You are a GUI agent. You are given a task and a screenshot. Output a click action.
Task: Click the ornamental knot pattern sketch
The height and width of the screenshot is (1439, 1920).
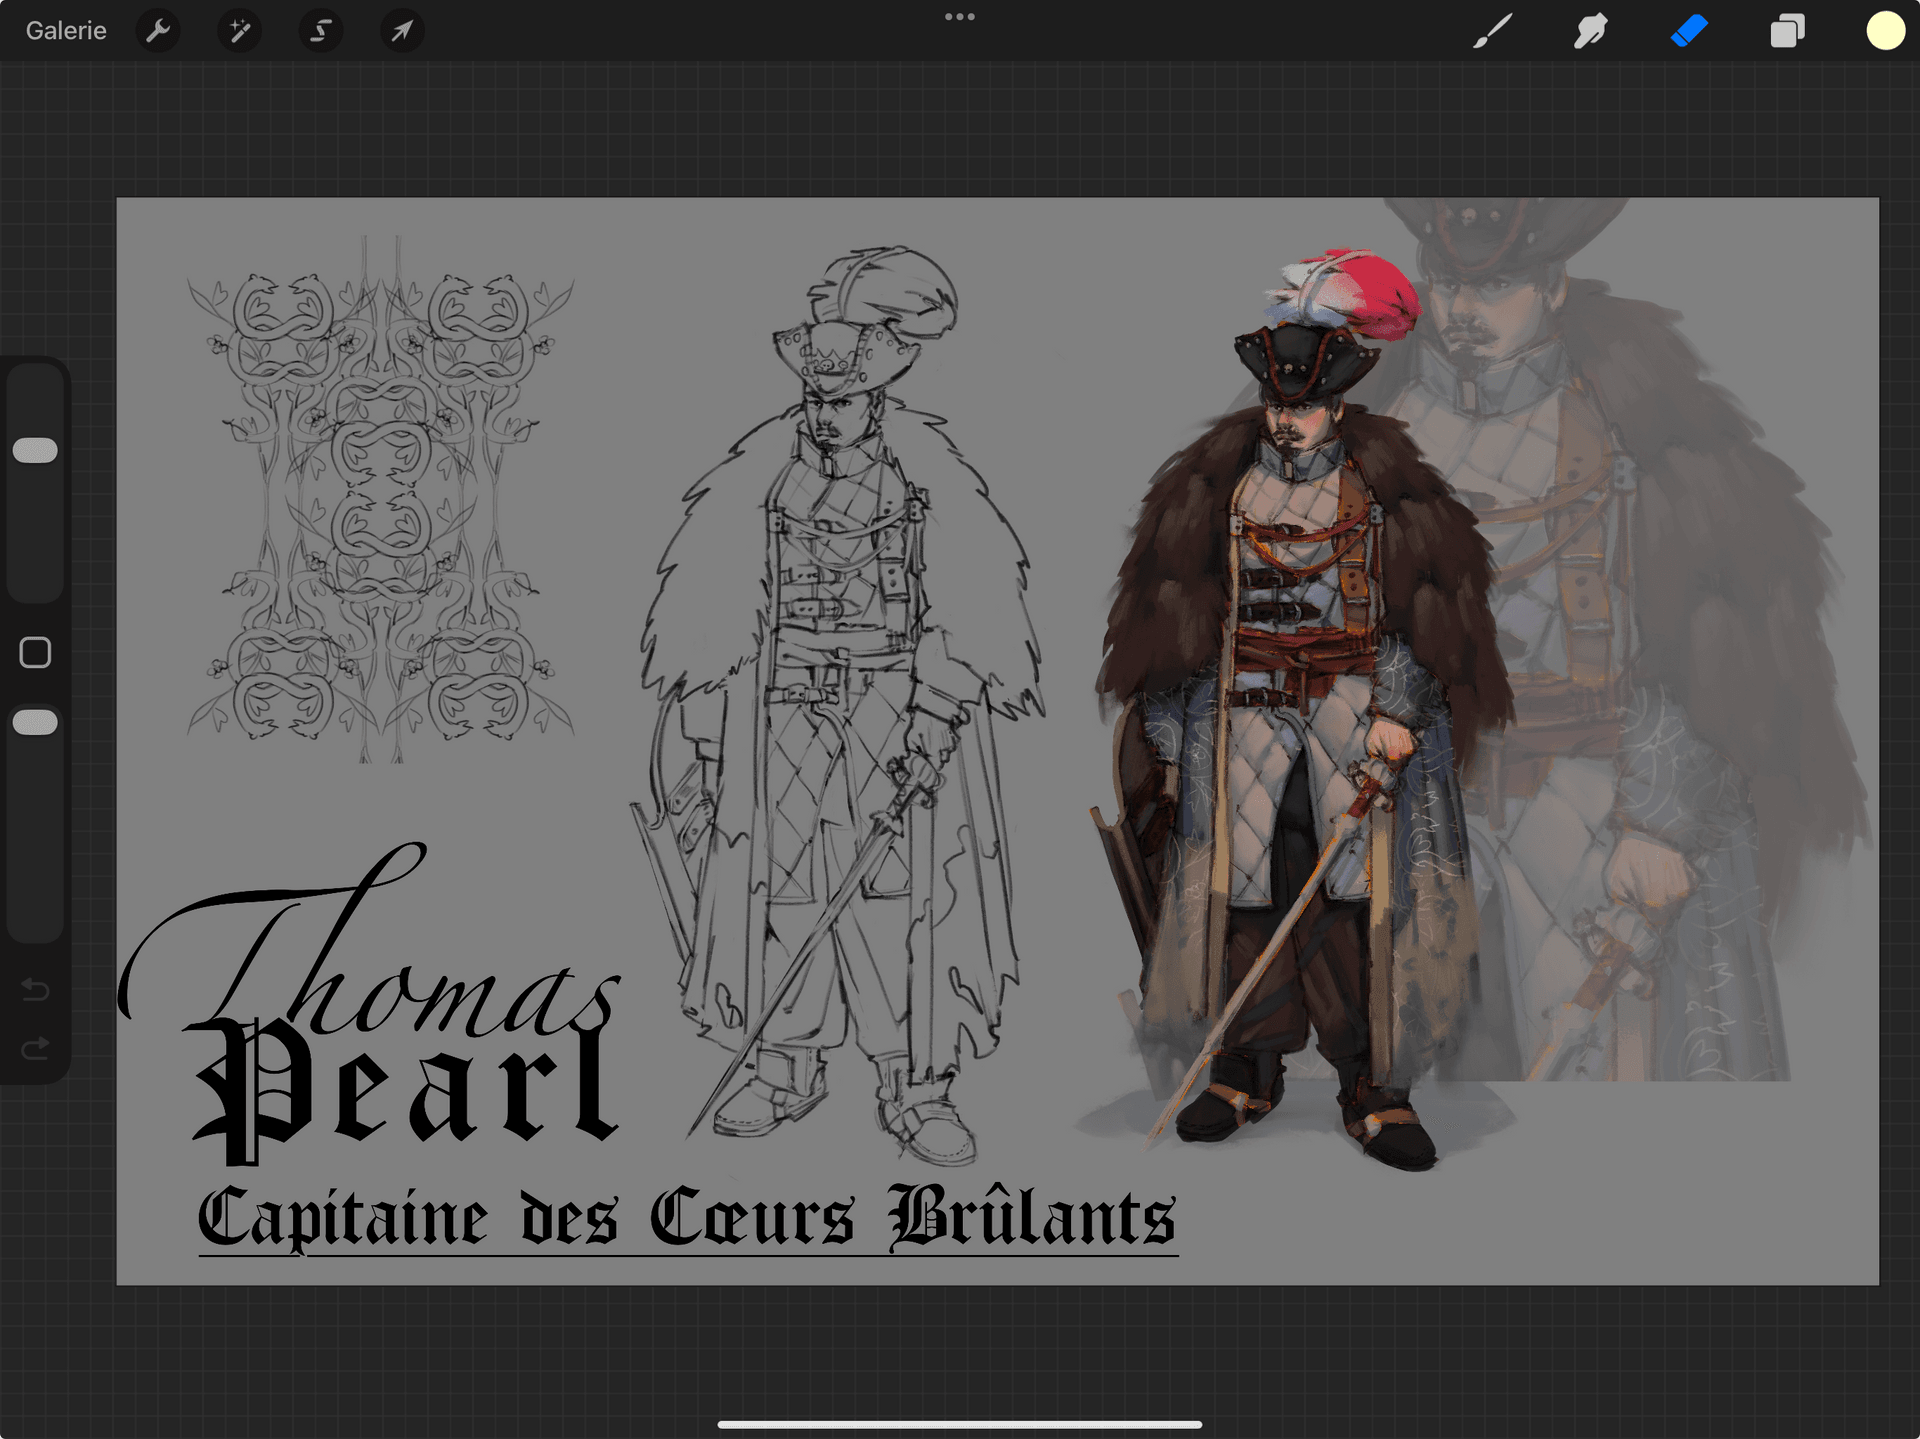(x=380, y=500)
